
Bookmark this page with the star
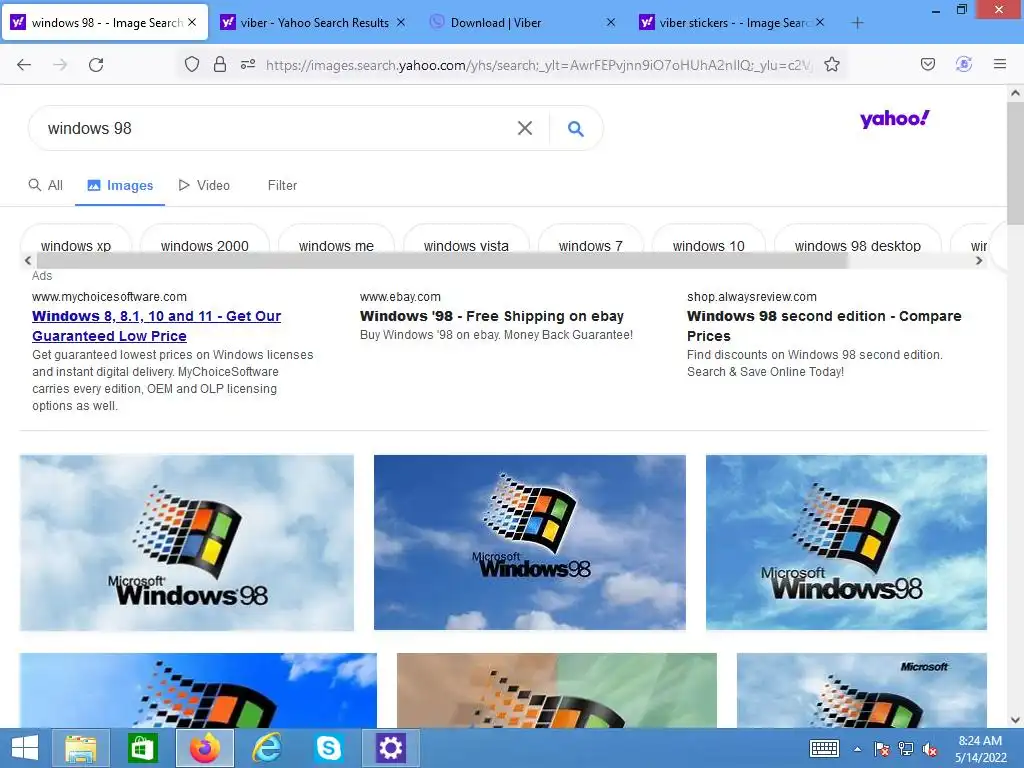[x=831, y=64]
